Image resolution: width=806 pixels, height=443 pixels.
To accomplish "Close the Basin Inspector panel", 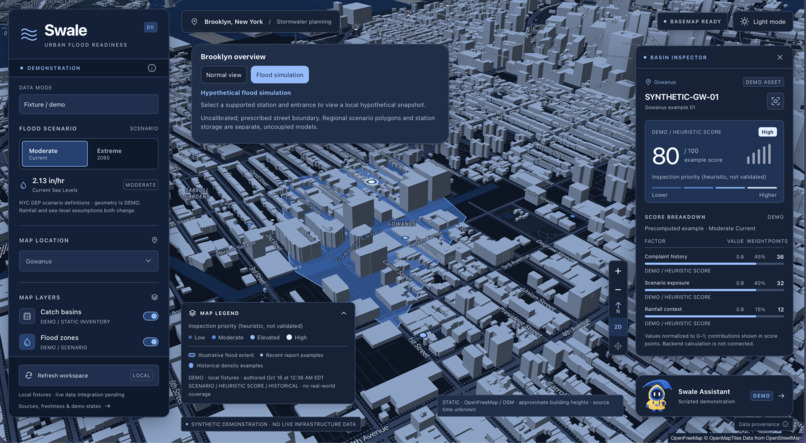I will click(x=780, y=58).
